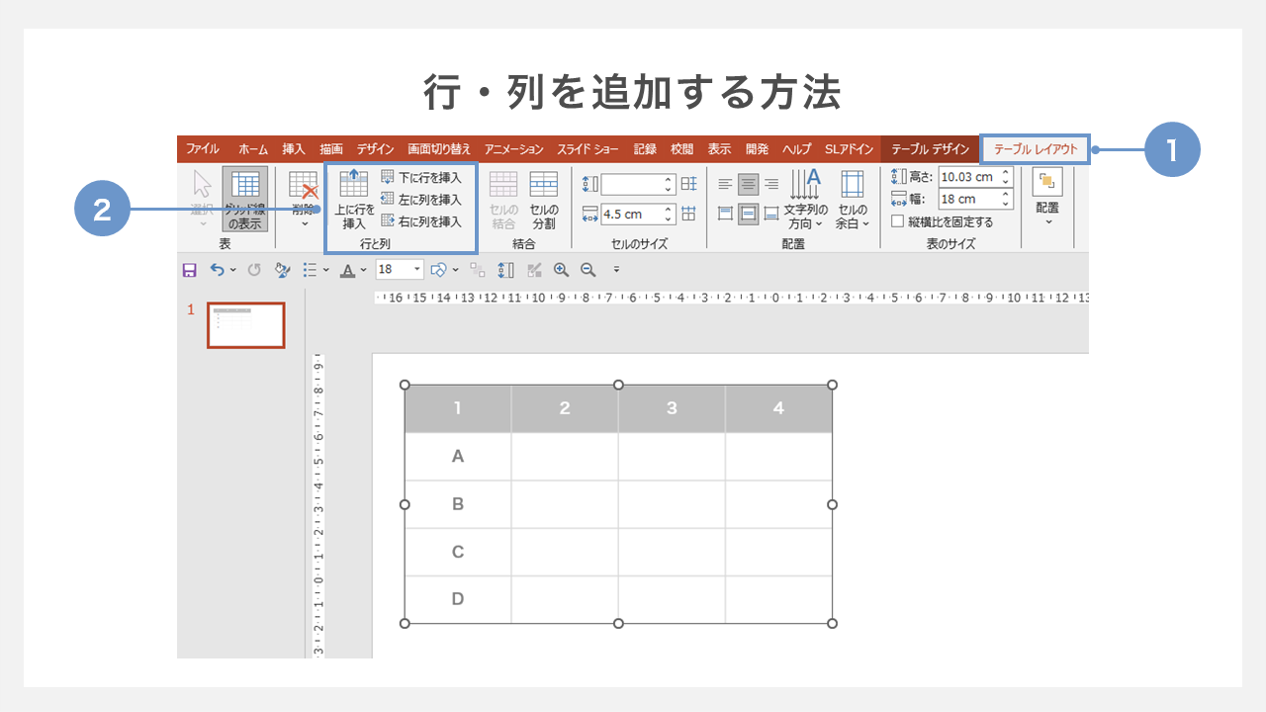Click the format painter brush icon

(282, 270)
